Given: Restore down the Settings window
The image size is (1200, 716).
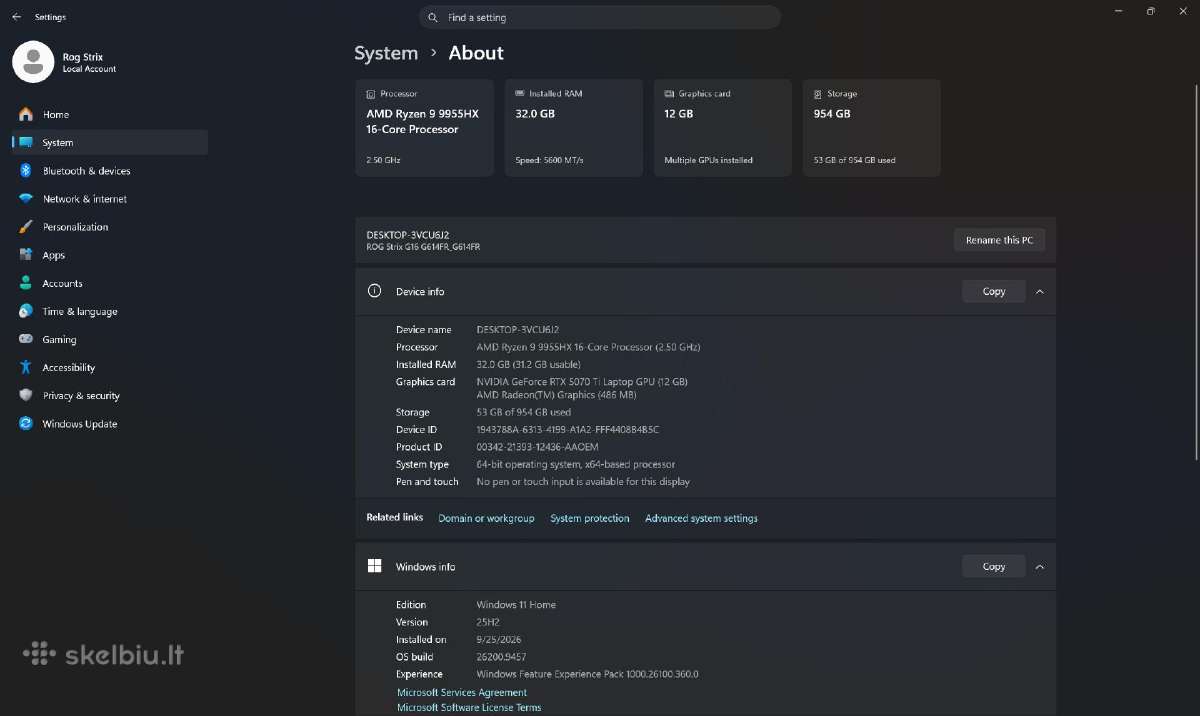Looking at the screenshot, I should (1151, 11).
